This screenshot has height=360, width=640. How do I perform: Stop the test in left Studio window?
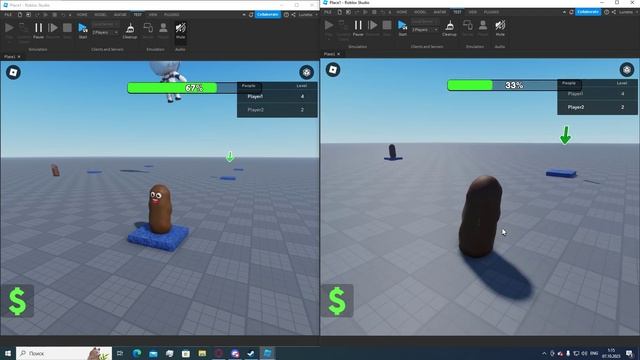67,30
